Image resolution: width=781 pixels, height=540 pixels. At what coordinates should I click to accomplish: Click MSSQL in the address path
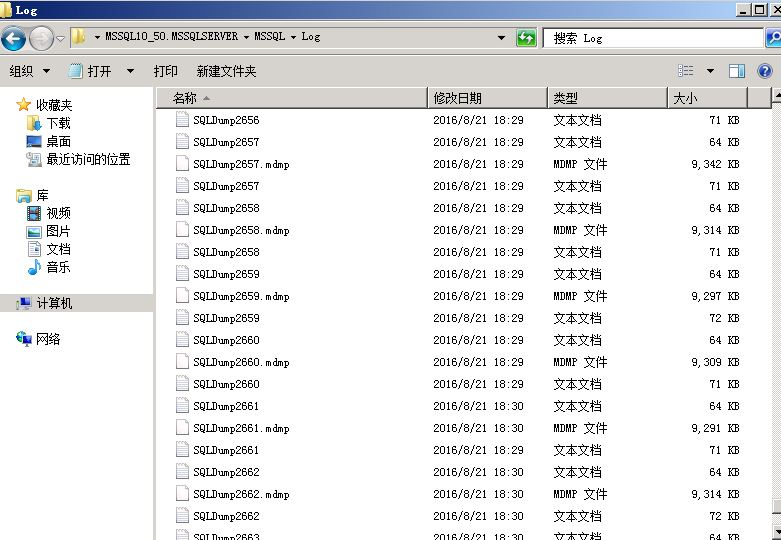(x=269, y=37)
